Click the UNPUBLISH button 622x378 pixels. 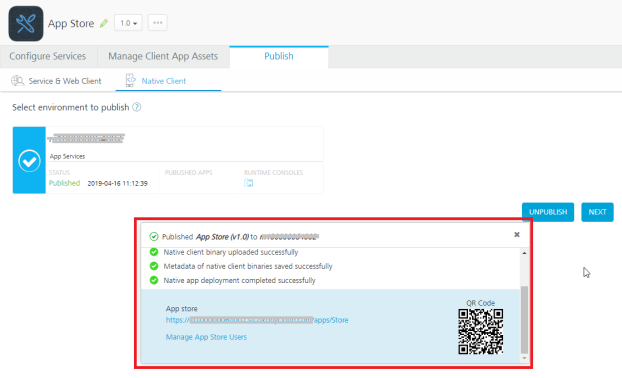[x=548, y=212]
